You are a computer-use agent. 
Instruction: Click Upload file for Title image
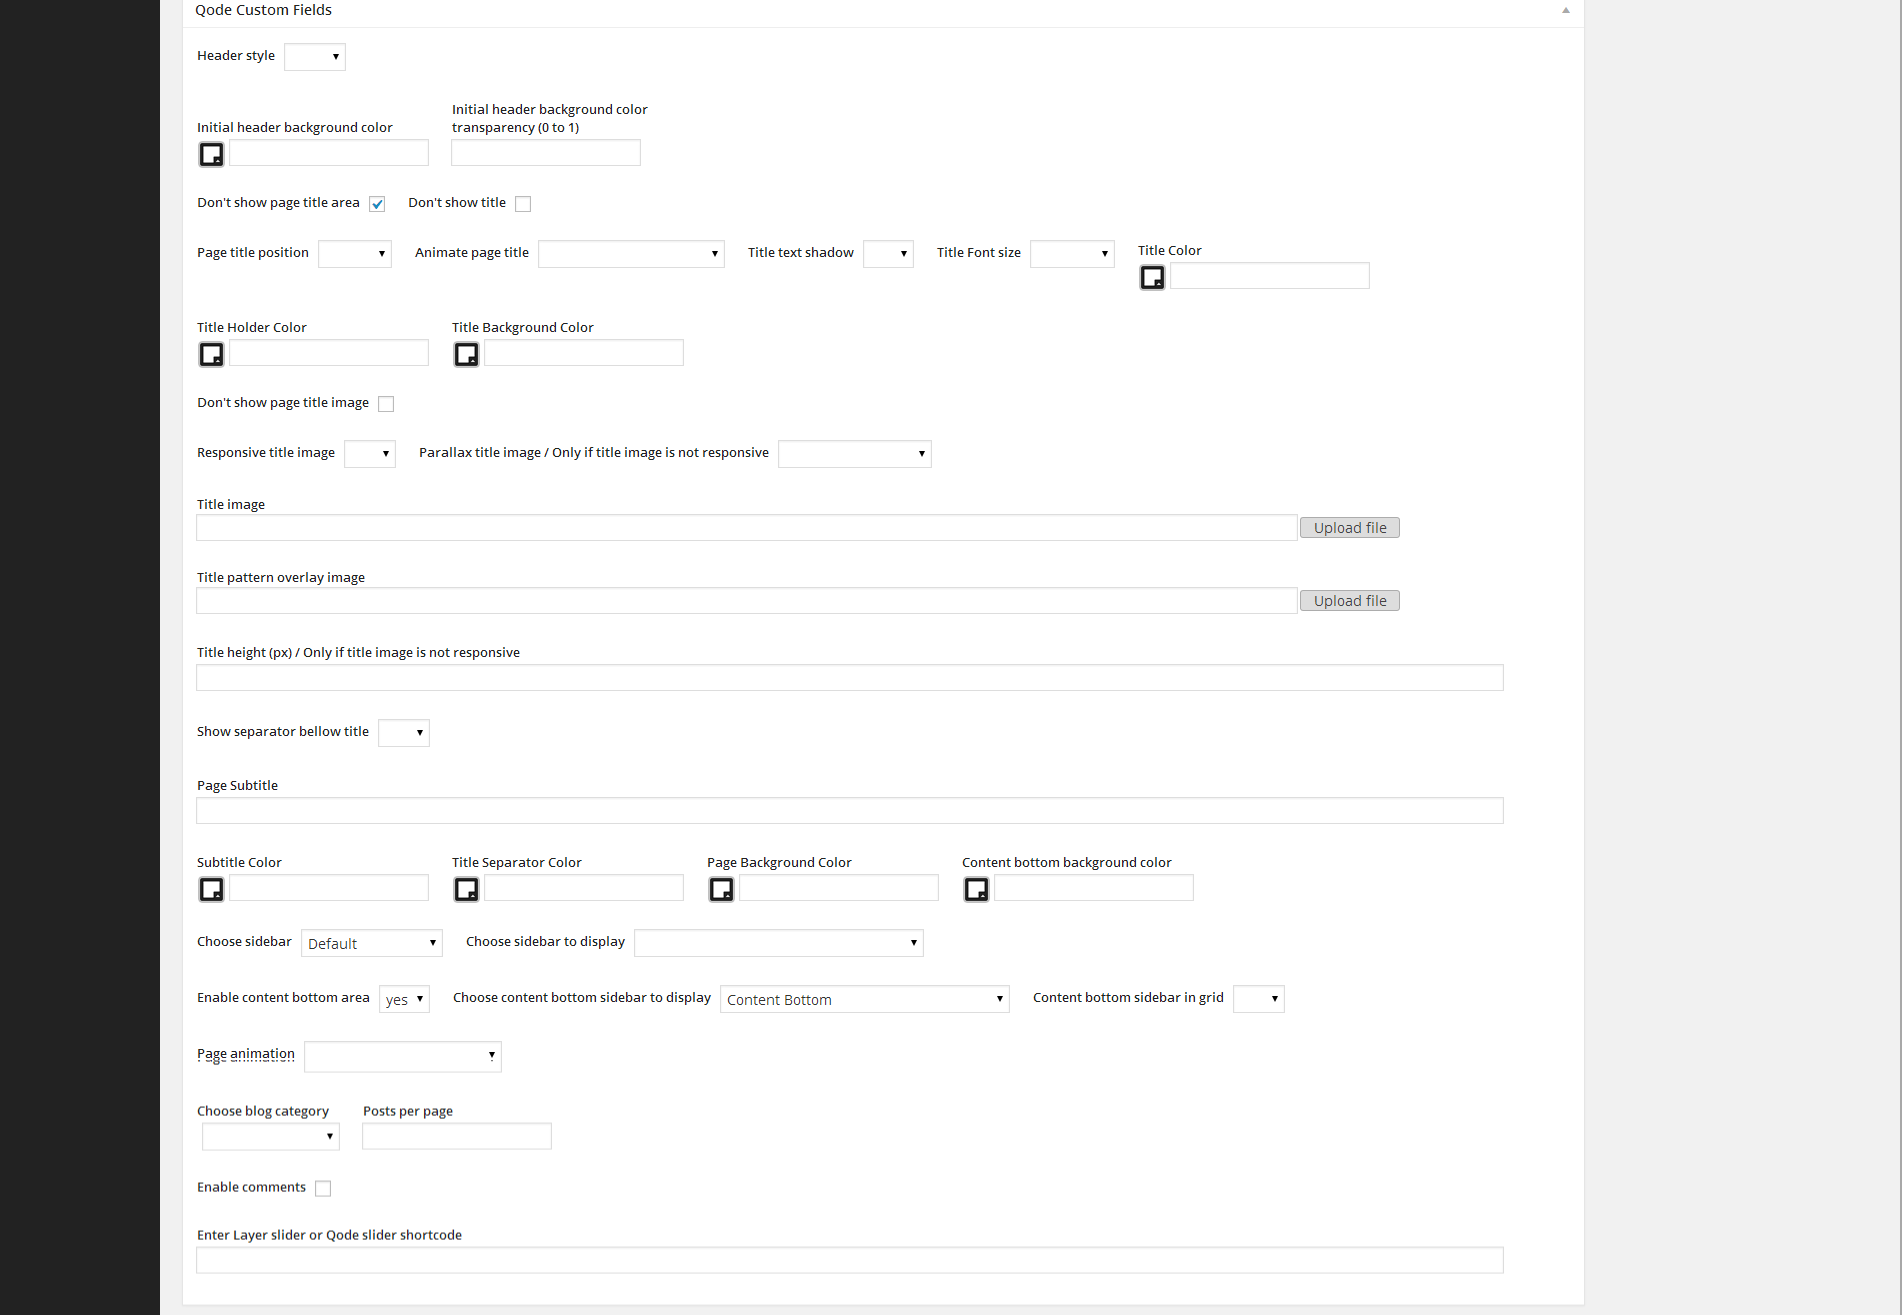click(1349, 528)
